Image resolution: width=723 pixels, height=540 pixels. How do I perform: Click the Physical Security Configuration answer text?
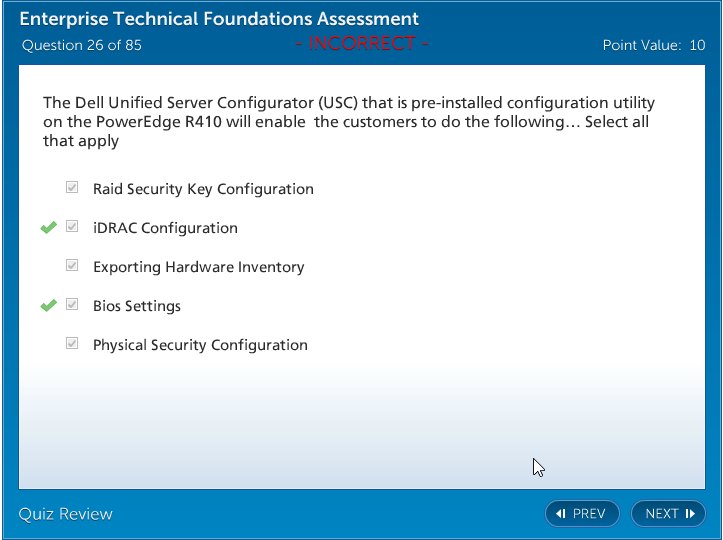200,345
